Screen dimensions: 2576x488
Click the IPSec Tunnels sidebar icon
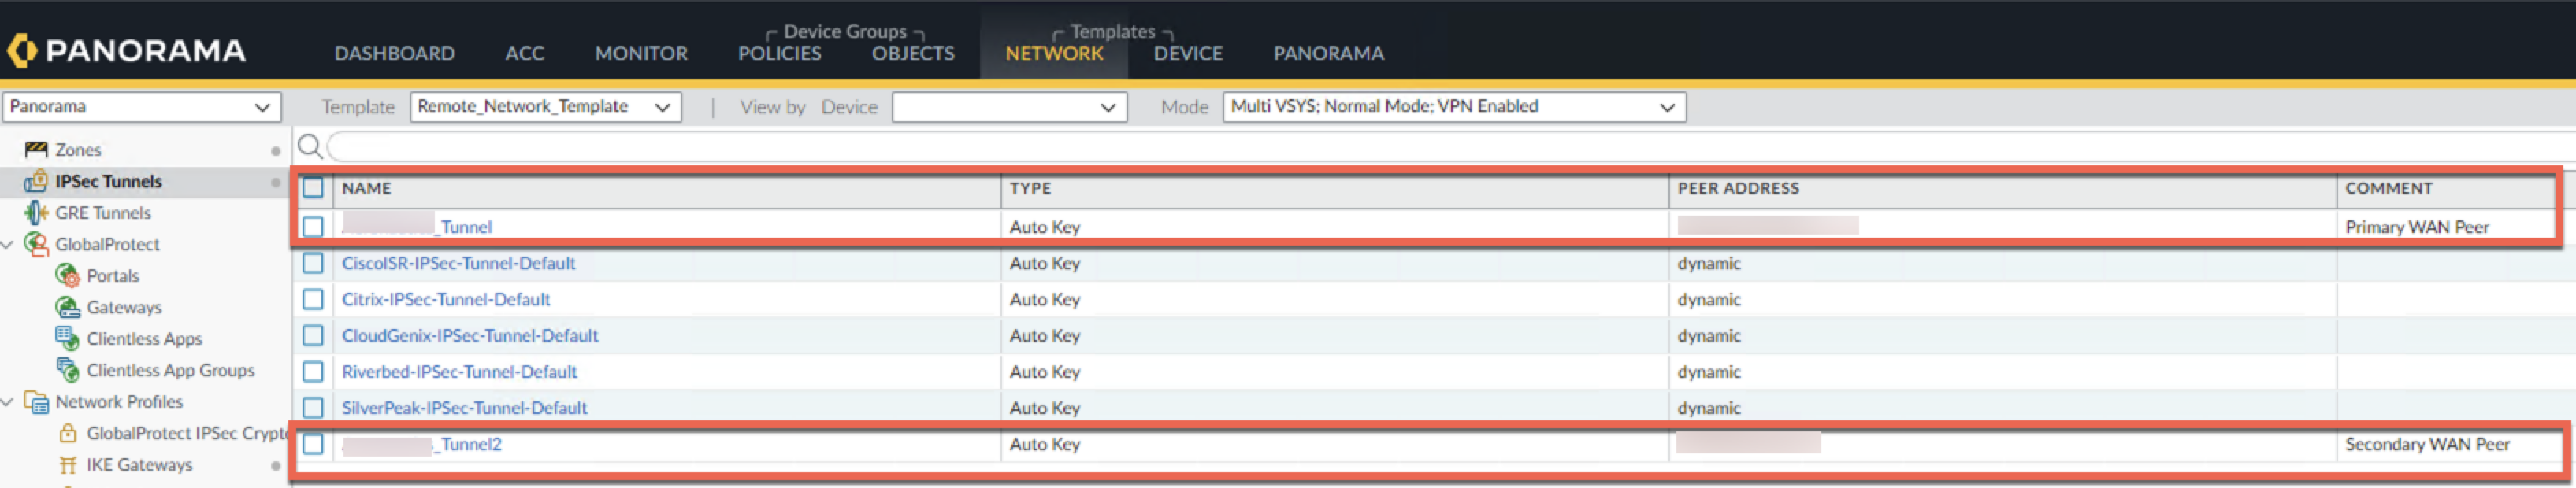coord(36,181)
